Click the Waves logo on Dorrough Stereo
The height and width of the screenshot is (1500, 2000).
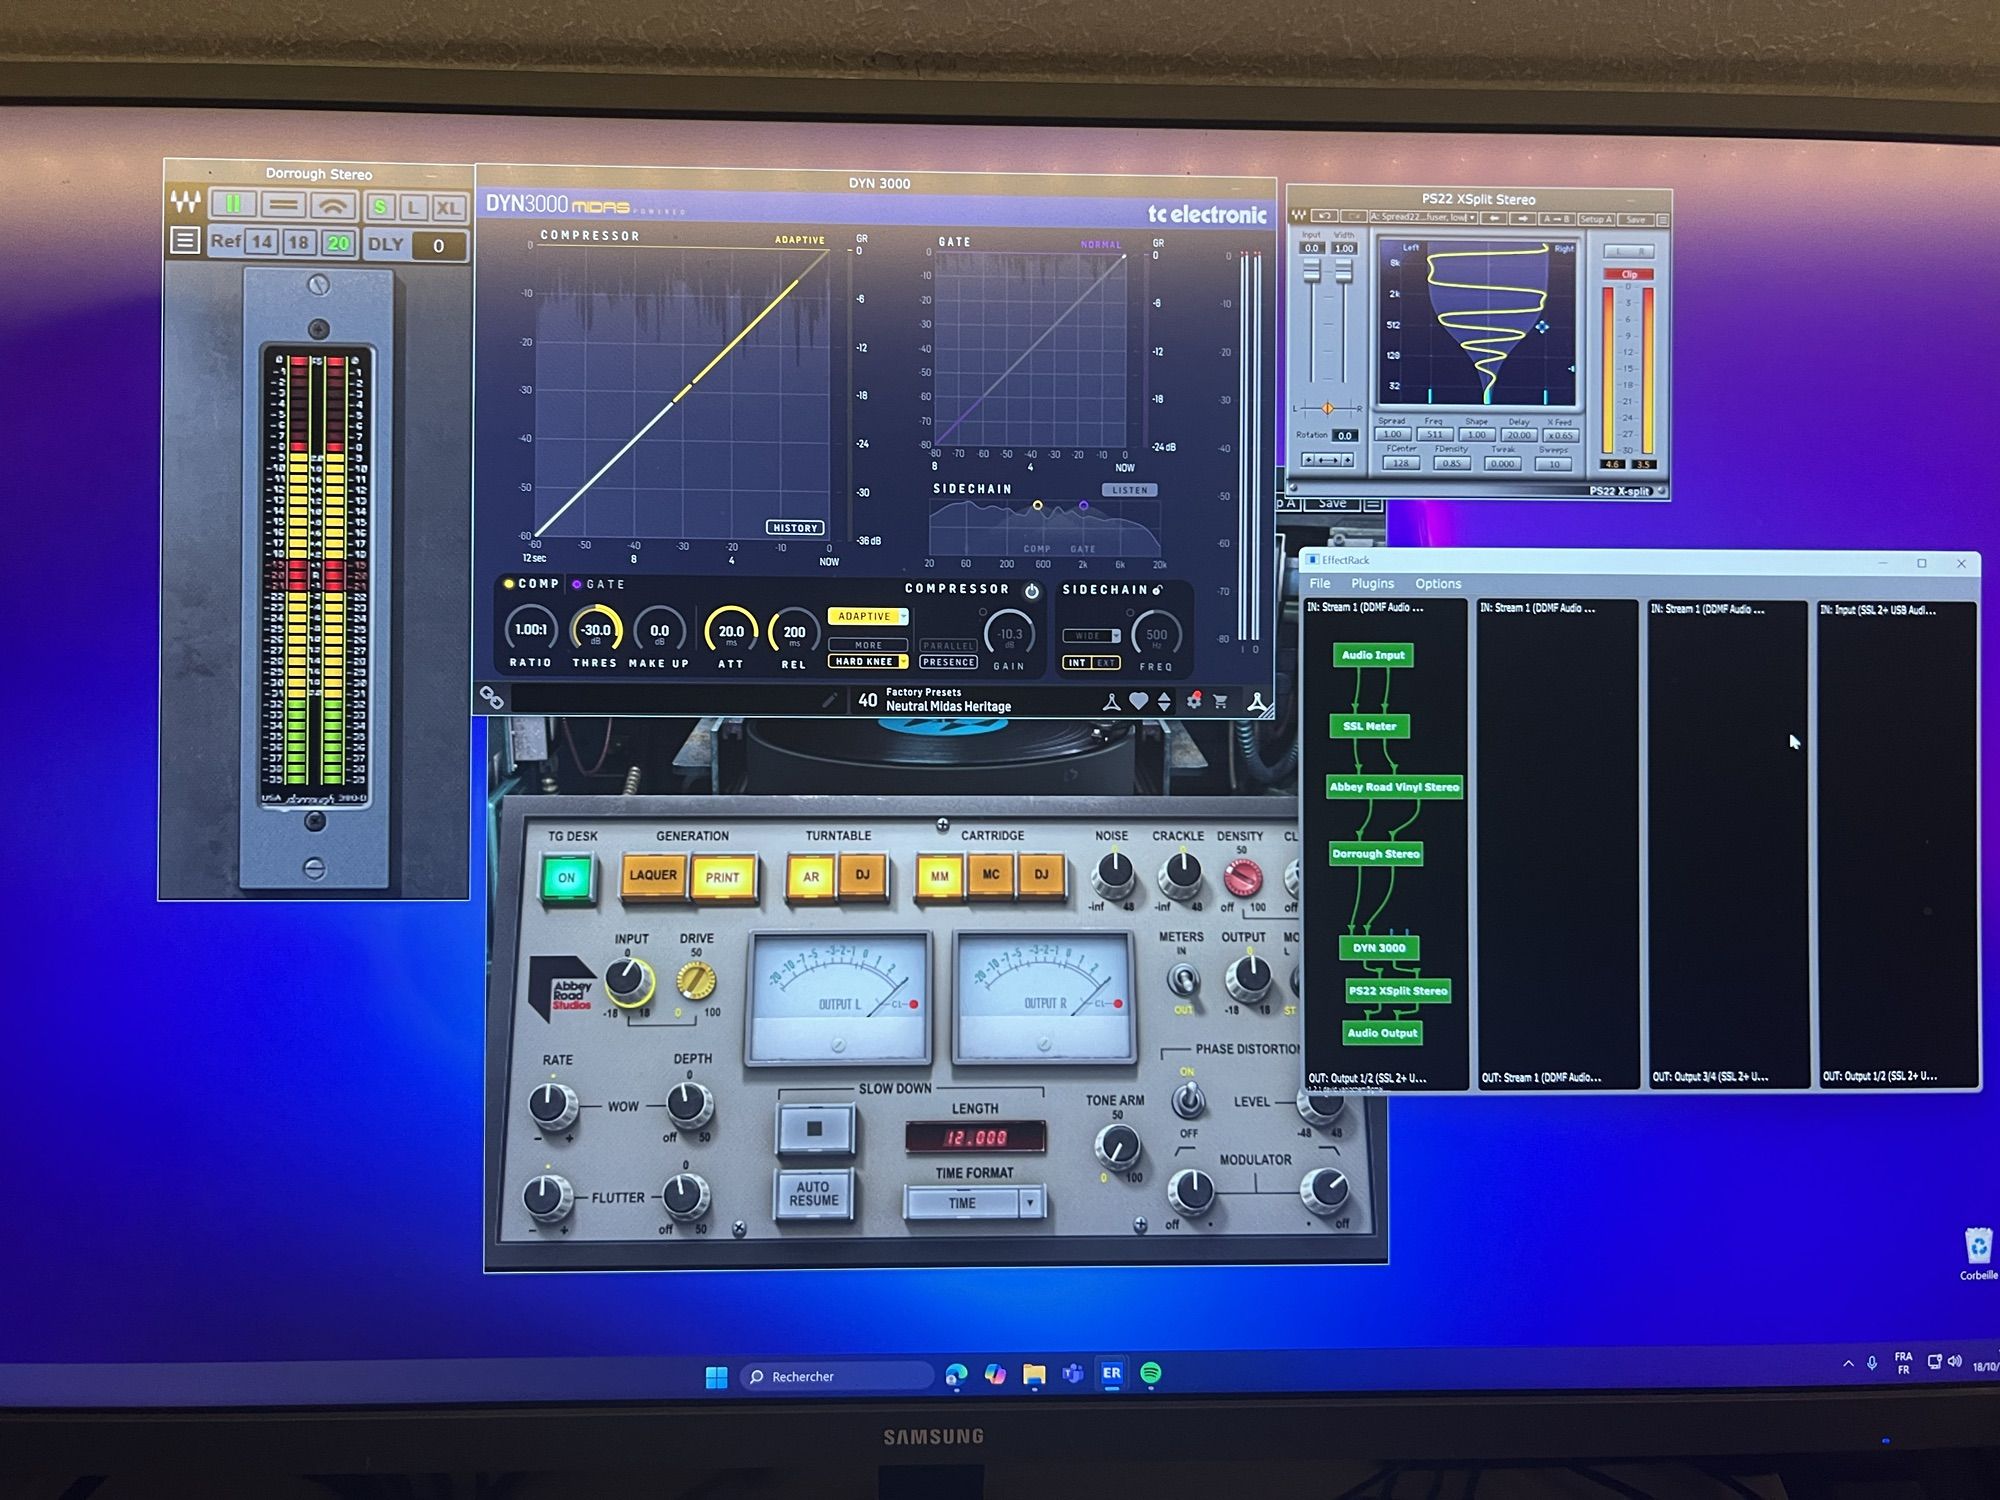pyautogui.click(x=186, y=203)
